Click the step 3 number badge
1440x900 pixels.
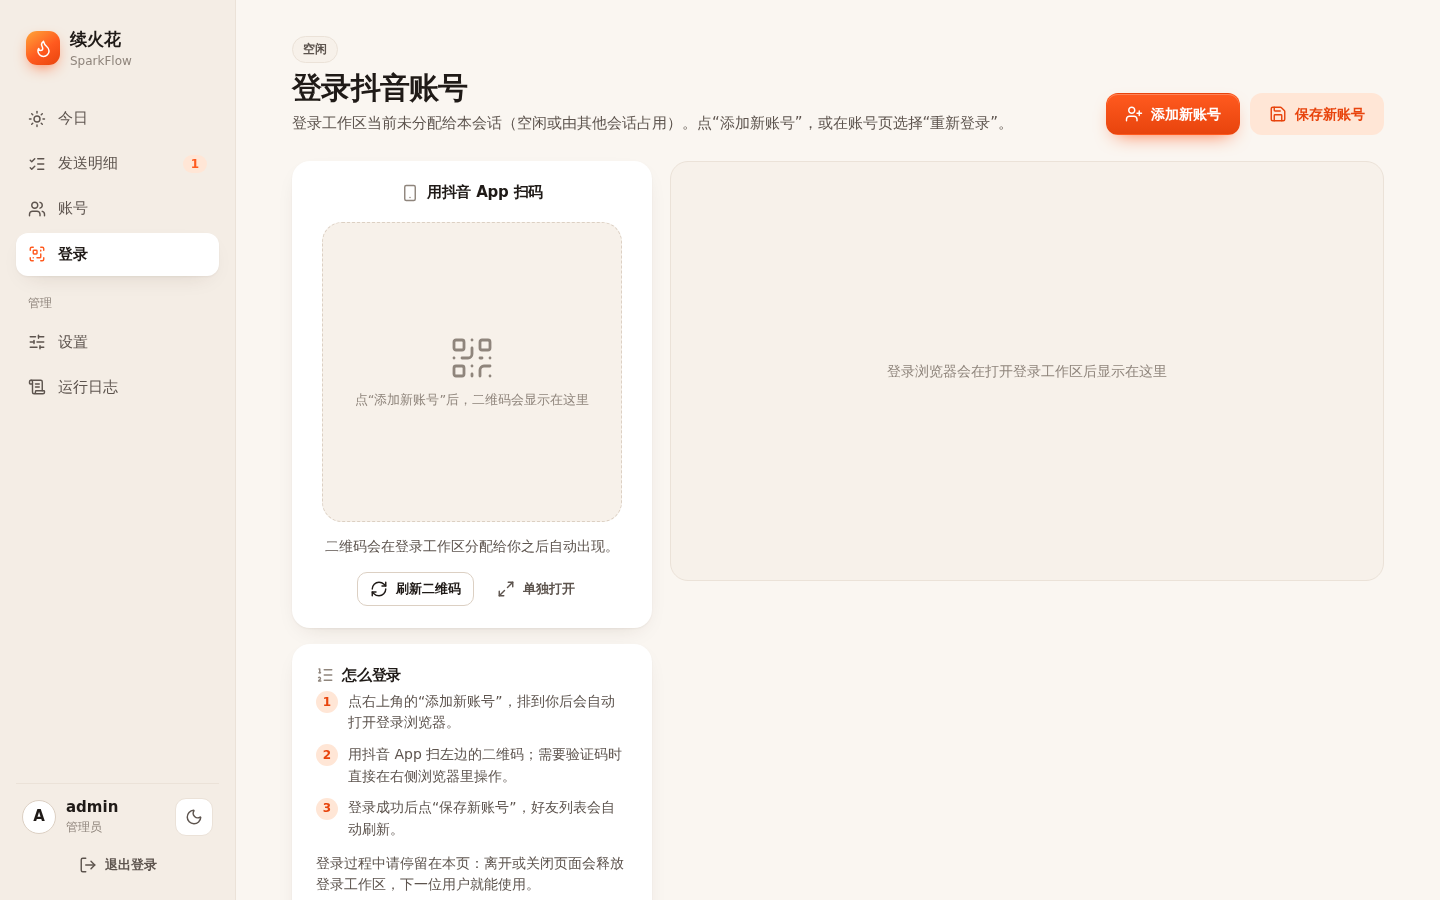pyautogui.click(x=327, y=808)
